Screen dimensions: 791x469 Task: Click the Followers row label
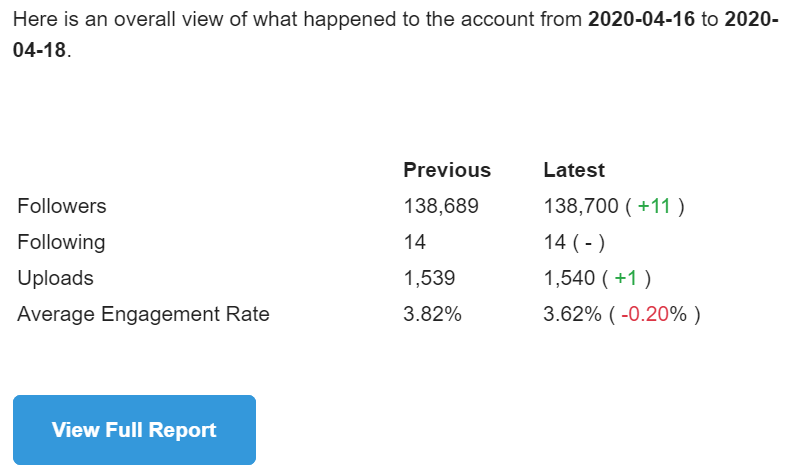(61, 206)
